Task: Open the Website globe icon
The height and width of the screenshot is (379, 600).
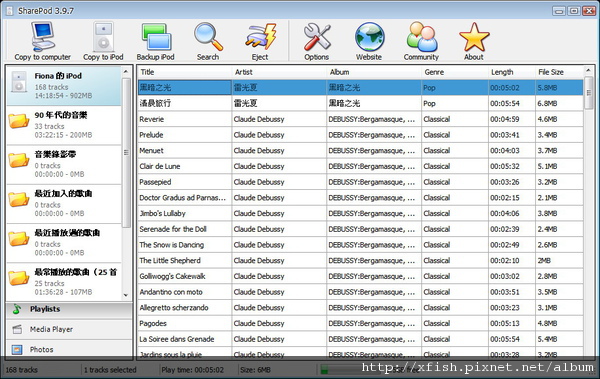Action: [x=369, y=41]
